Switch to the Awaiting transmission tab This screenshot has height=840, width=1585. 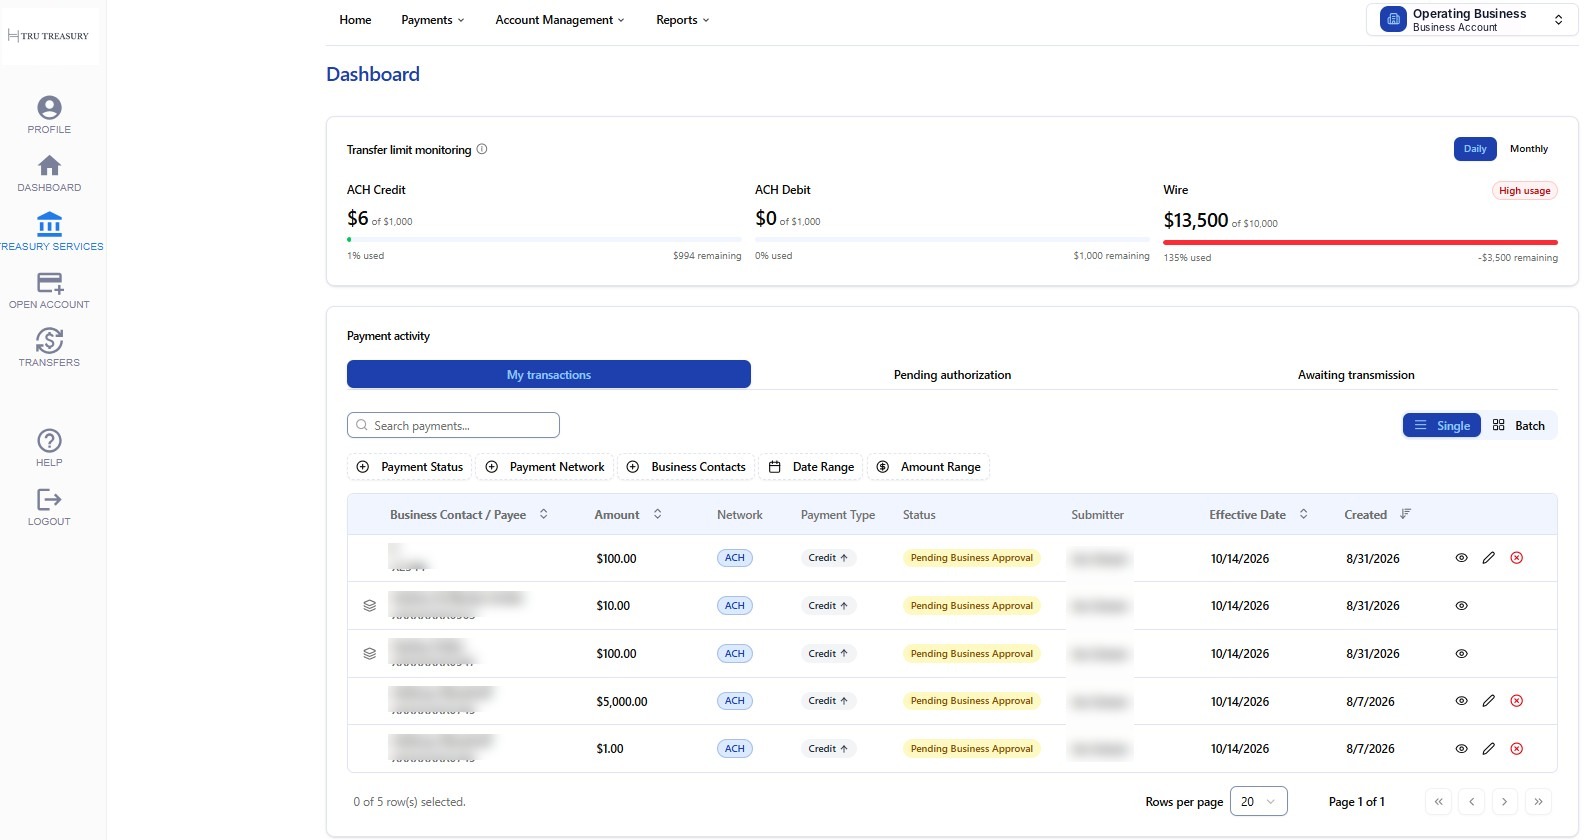point(1356,375)
